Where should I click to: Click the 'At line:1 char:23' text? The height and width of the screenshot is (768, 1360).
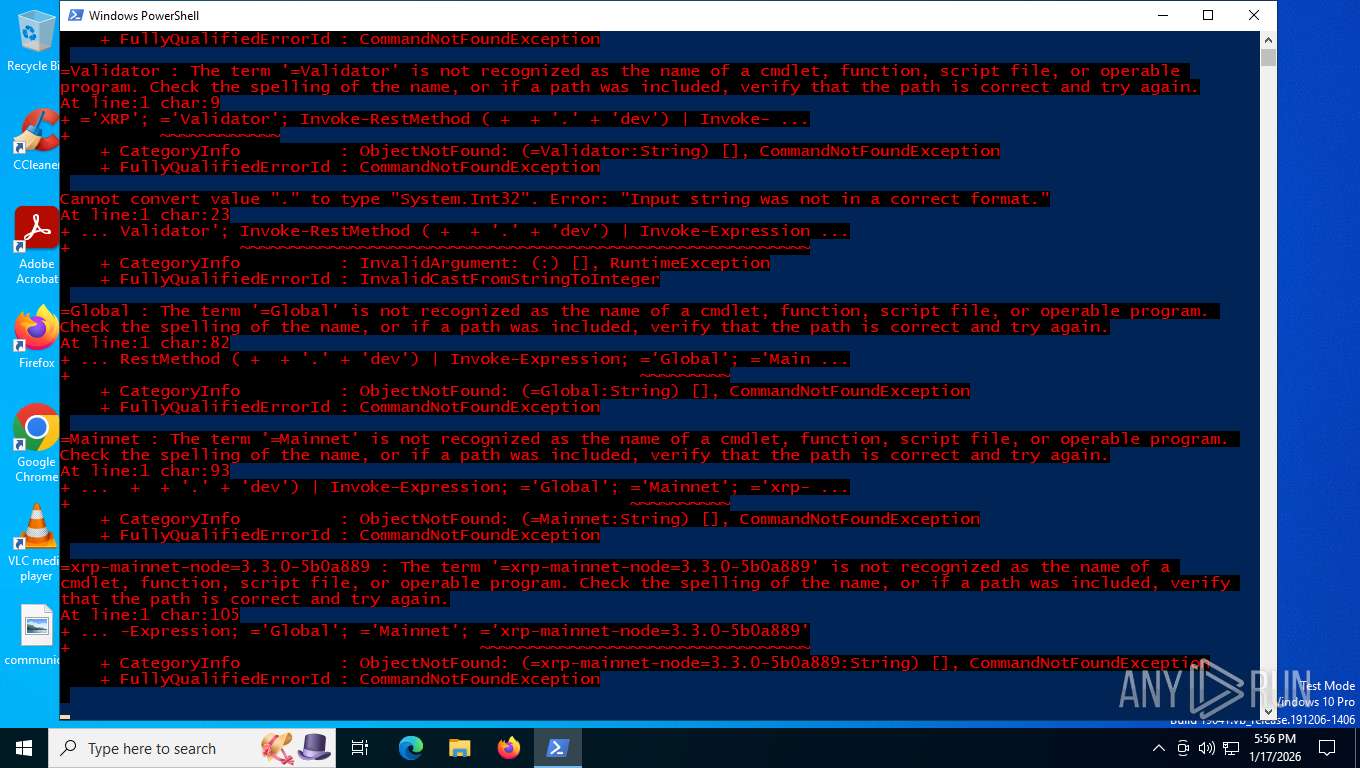coord(145,215)
